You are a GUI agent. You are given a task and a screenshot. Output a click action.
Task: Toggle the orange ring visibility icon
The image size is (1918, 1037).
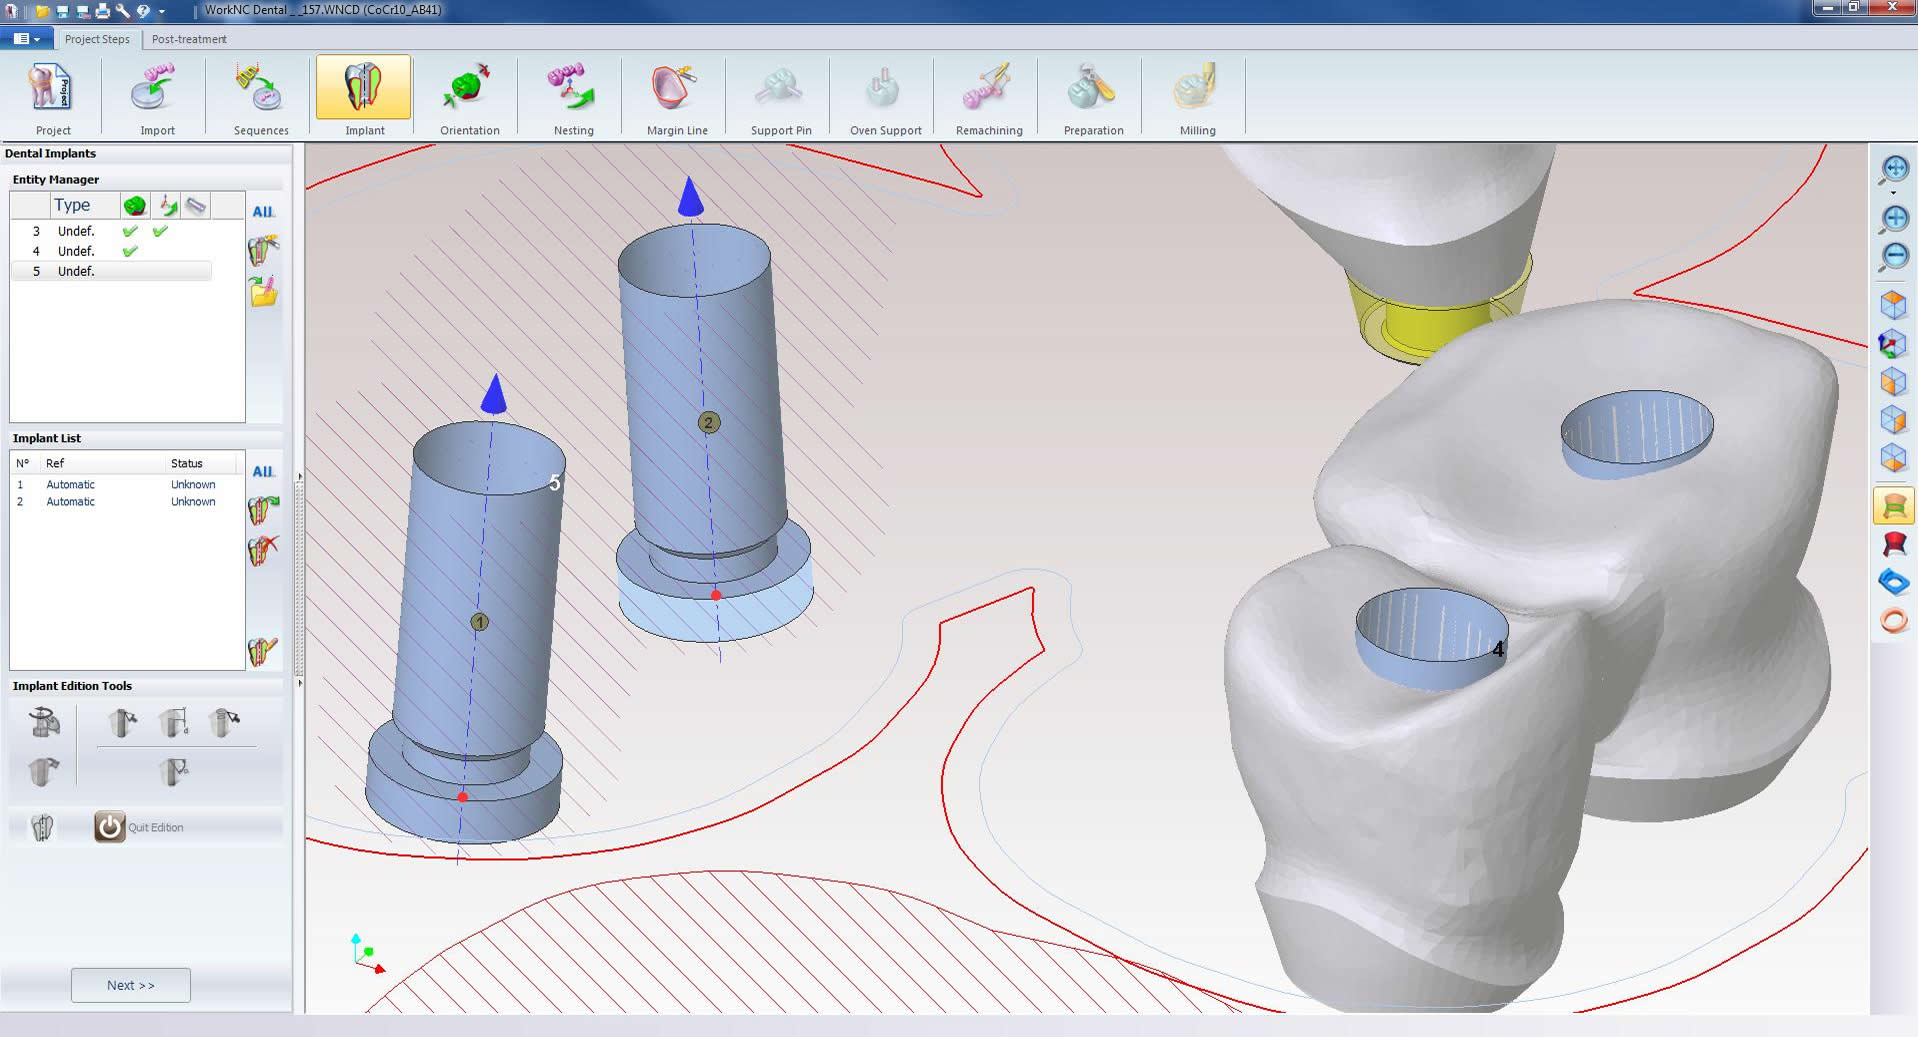click(1894, 621)
